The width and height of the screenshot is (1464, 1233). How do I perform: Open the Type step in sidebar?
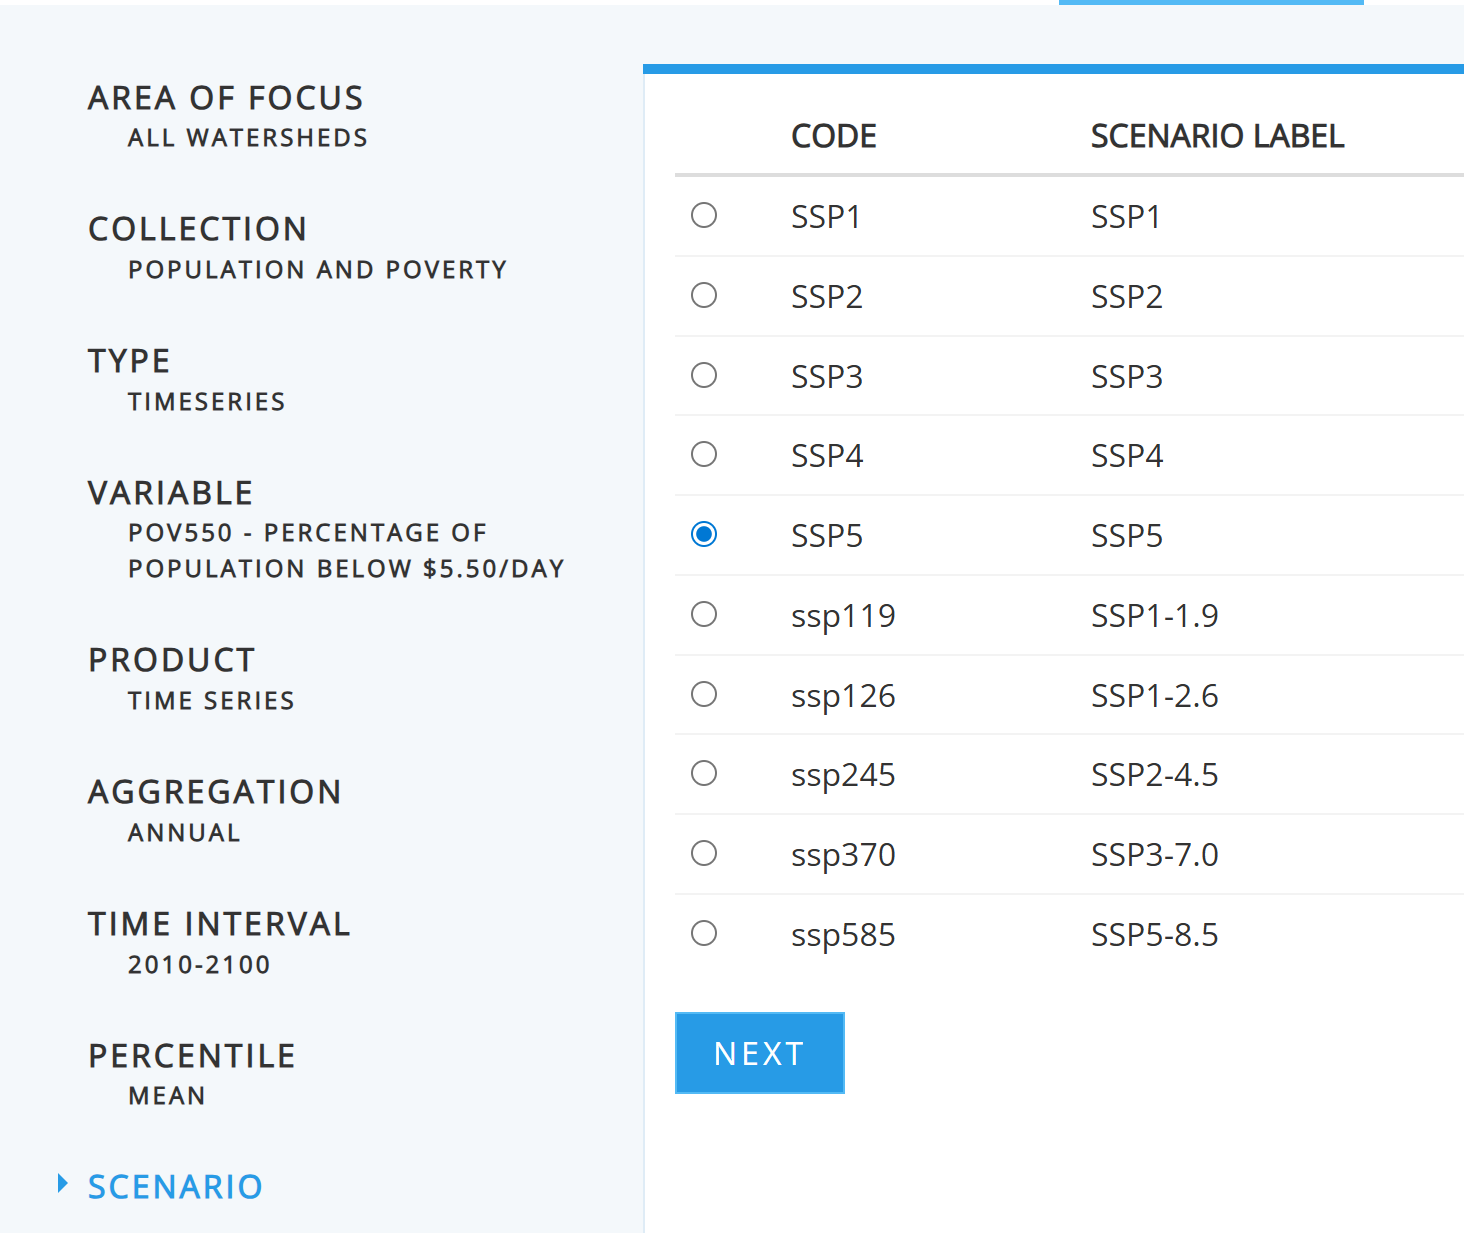pyautogui.click(x=129, y=361)
